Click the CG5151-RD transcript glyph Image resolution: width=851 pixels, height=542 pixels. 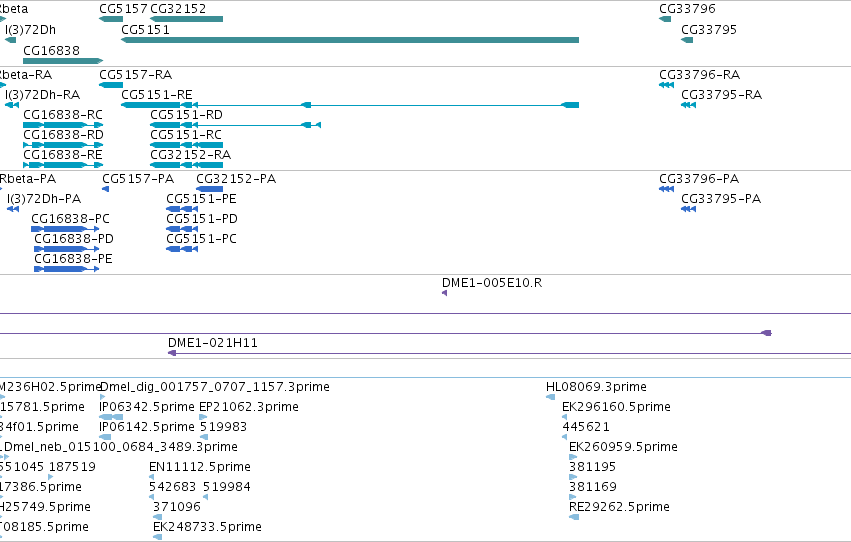click(x=236, y=125)
